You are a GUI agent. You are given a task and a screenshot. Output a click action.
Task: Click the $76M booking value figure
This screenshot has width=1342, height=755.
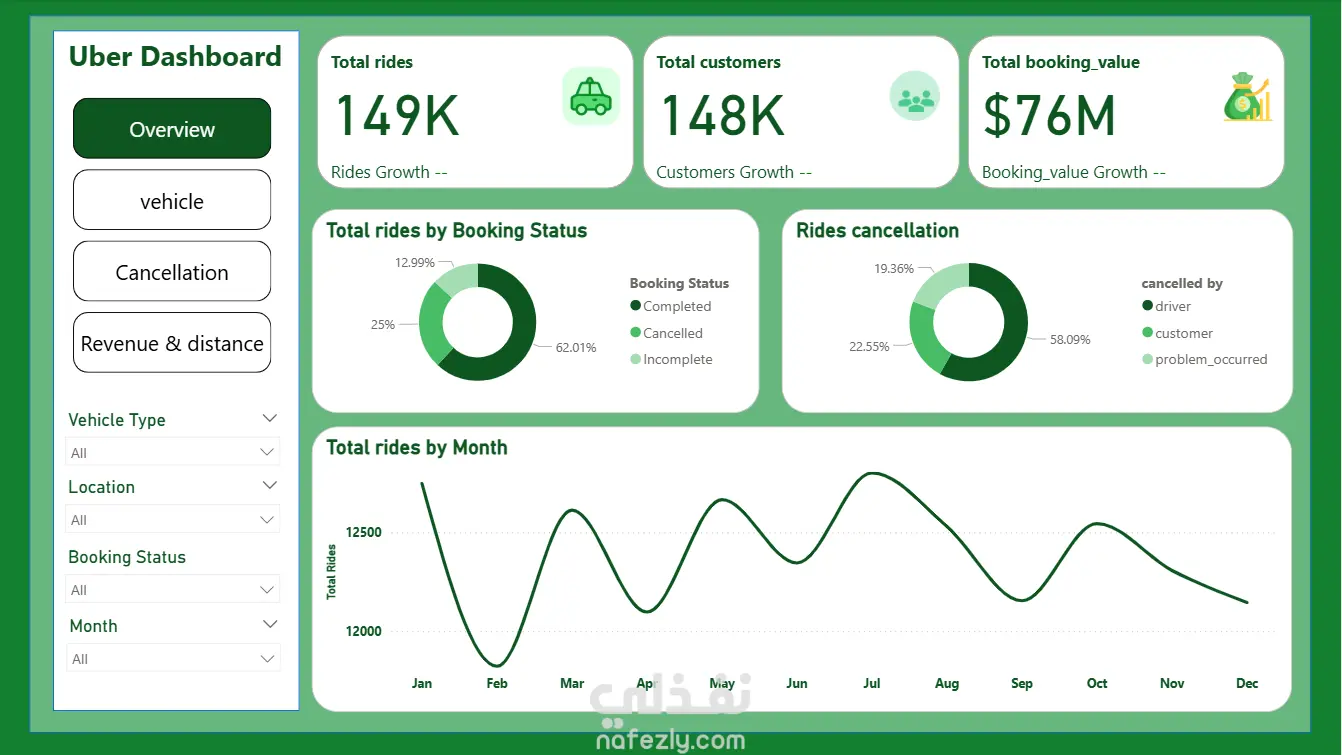[1049, 115]
